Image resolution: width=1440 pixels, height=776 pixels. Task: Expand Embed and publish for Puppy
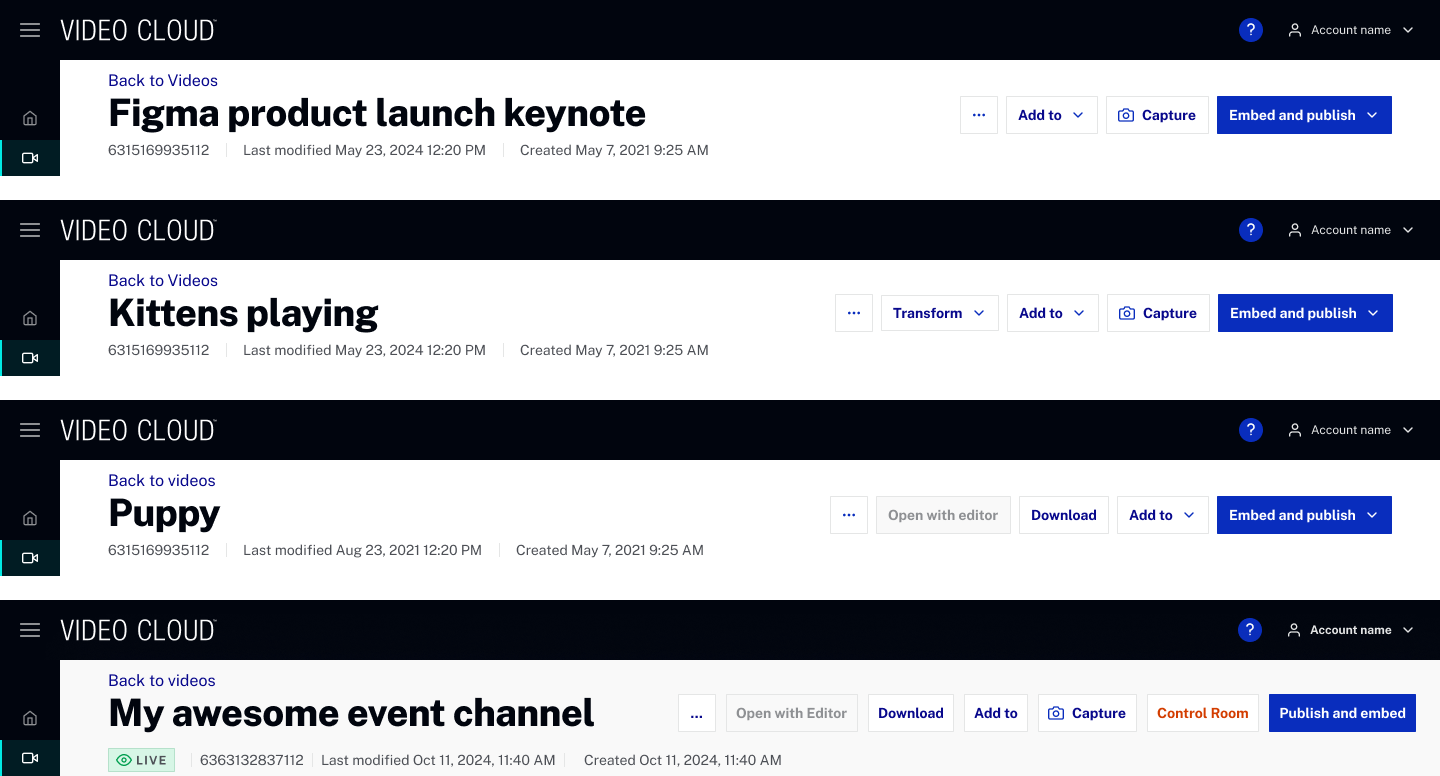pyautogui.click(x=1304, y=515)
